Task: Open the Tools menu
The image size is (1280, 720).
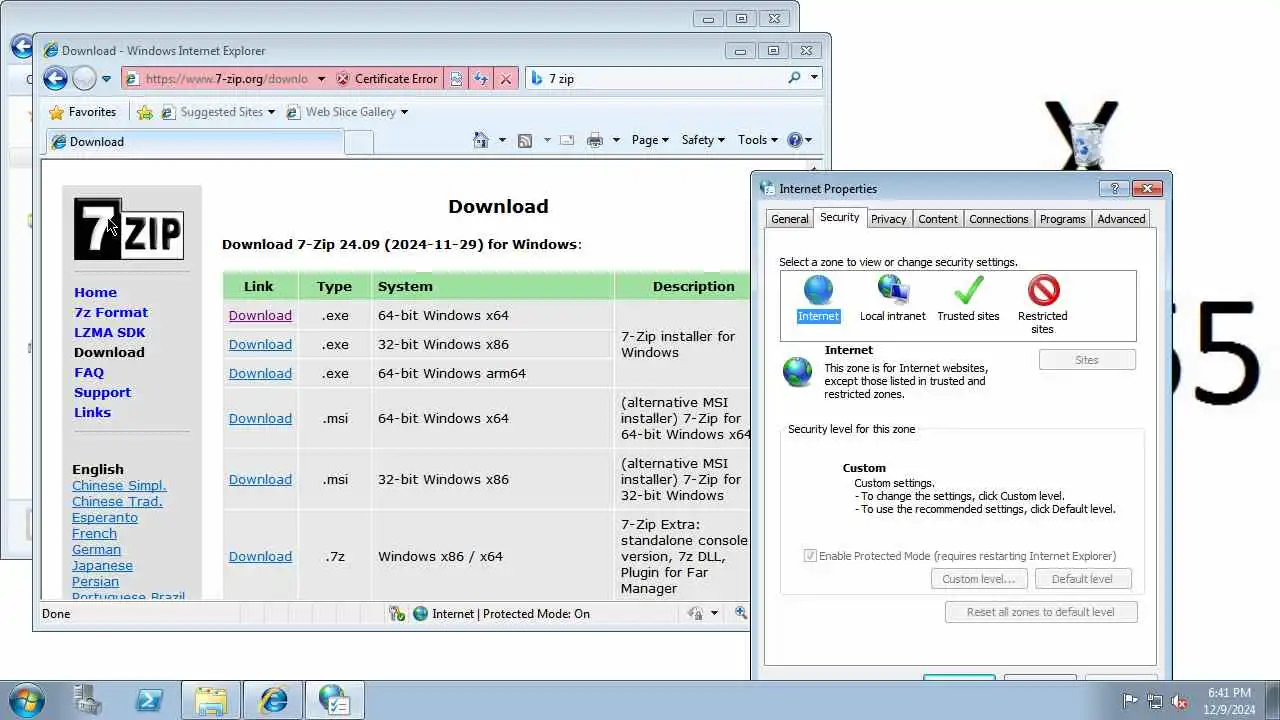Action: point(757,140)
